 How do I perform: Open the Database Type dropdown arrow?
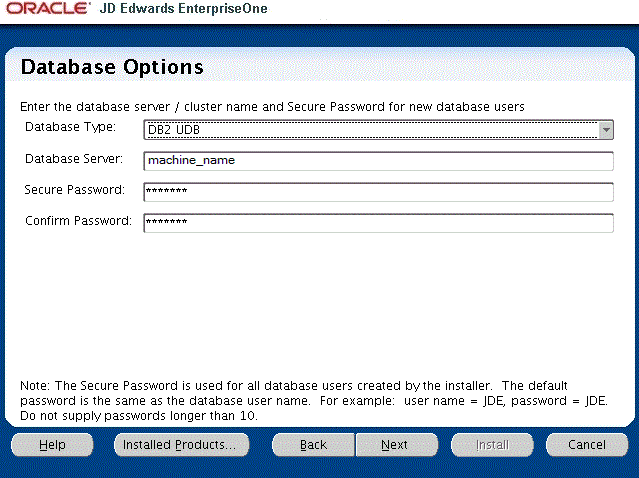606,130
